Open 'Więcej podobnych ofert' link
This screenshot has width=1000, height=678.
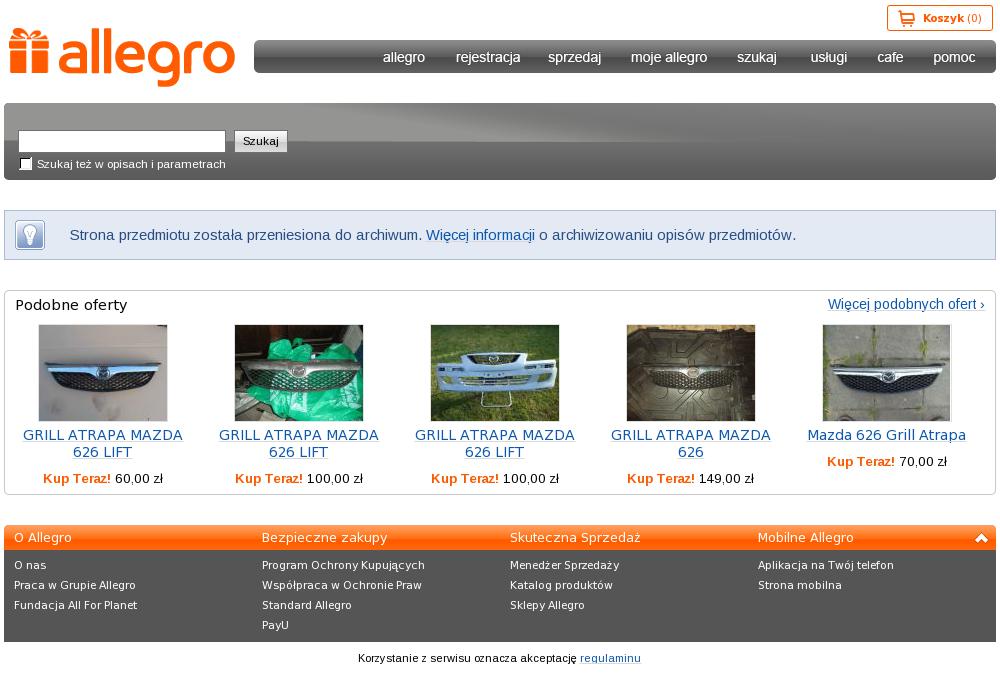pyautogui.click(x=906, y=304)
